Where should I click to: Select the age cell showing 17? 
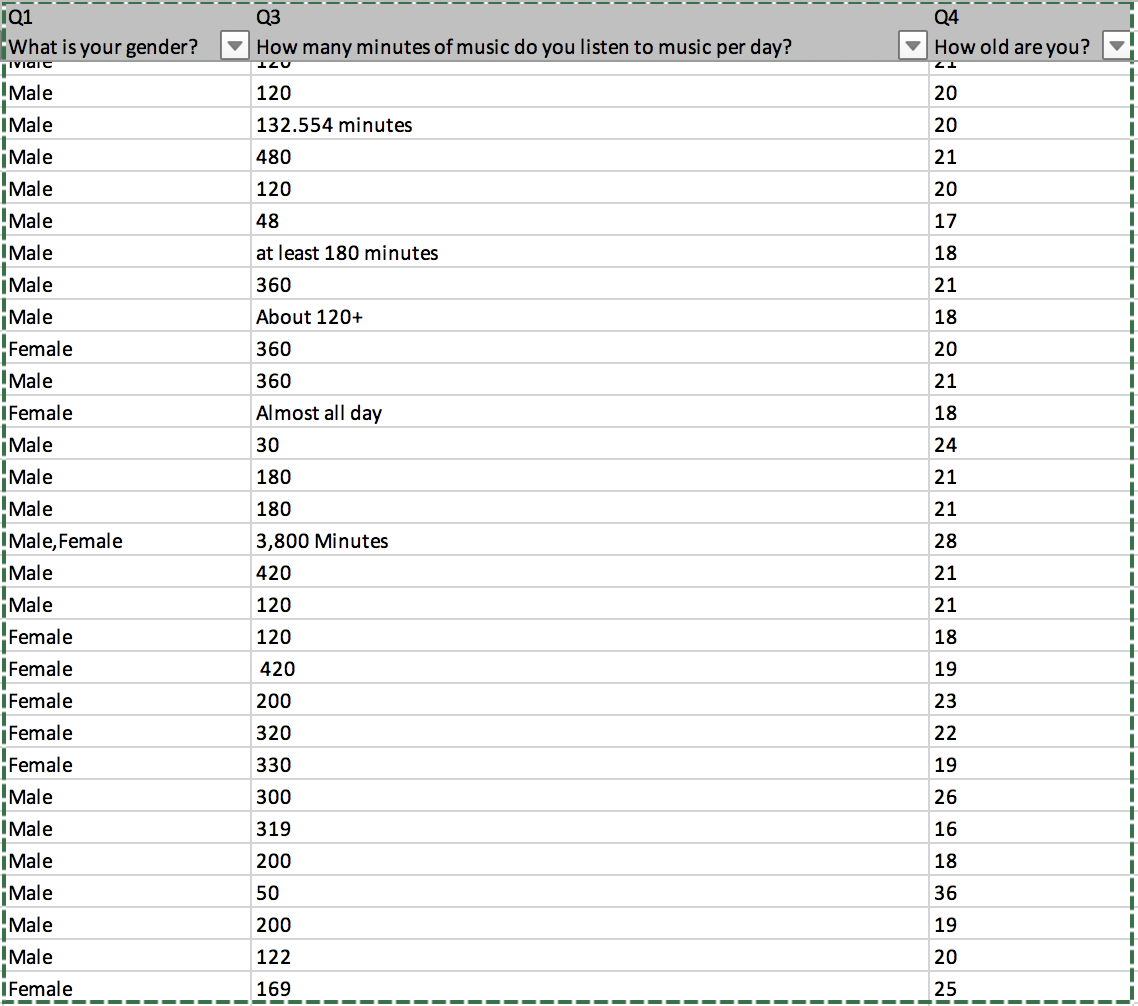tap(1031, 221)
